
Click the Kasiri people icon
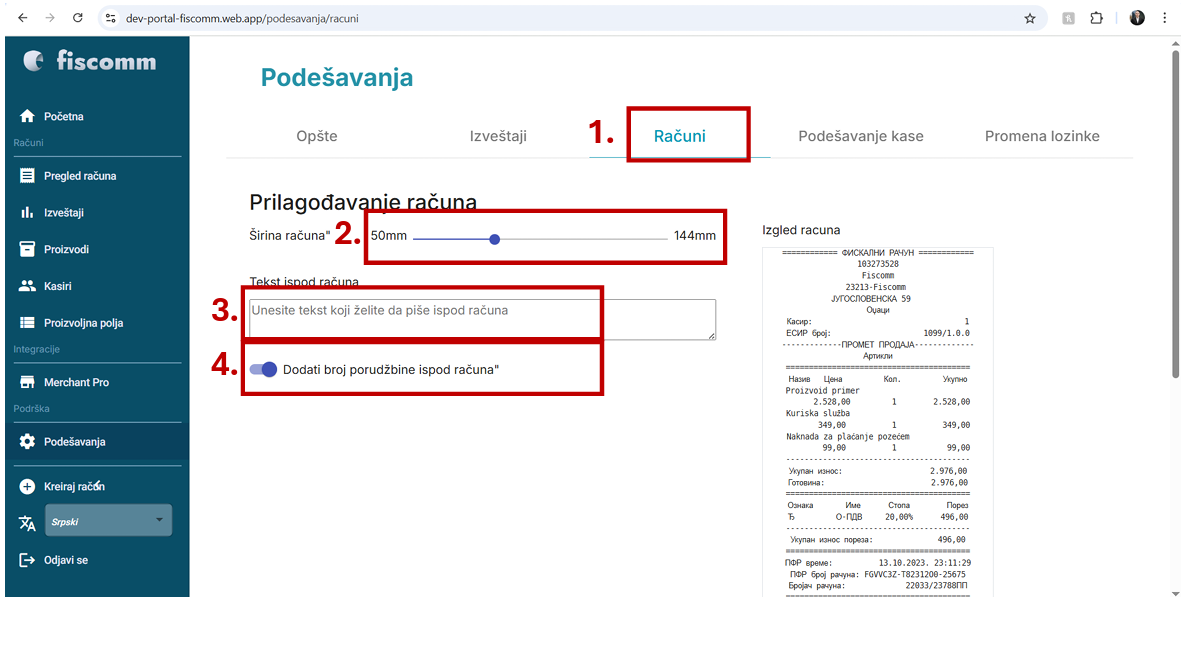(27, 286)
